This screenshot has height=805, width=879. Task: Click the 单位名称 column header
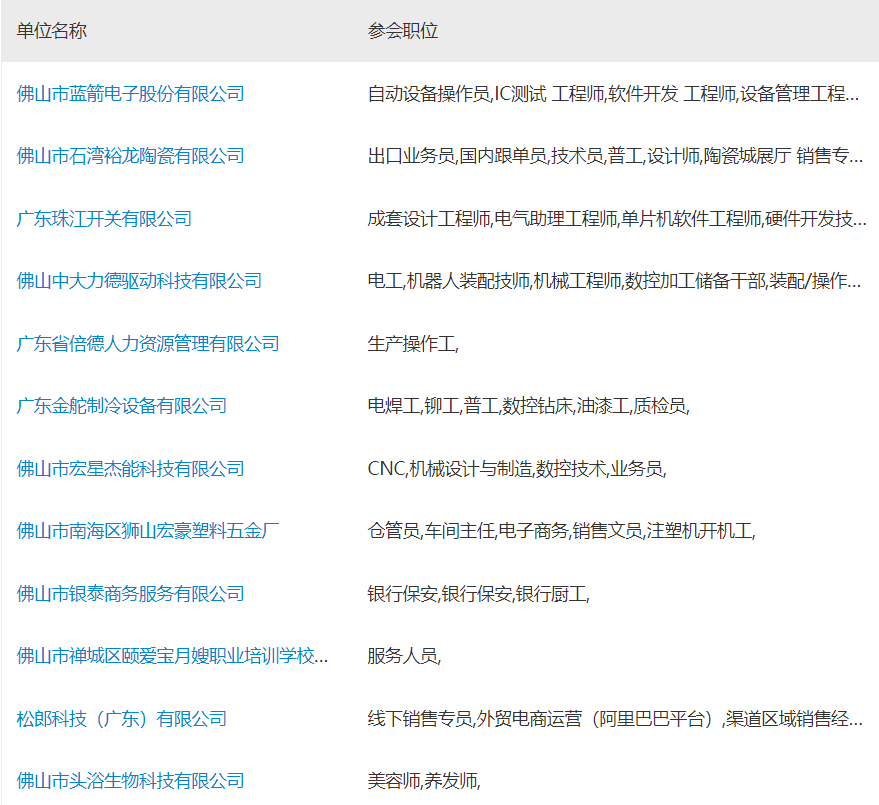pos(52,31)
